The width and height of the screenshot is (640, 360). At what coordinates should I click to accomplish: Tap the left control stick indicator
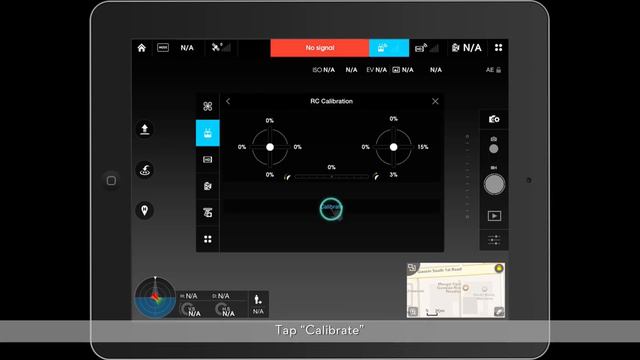tap(270, 147)
